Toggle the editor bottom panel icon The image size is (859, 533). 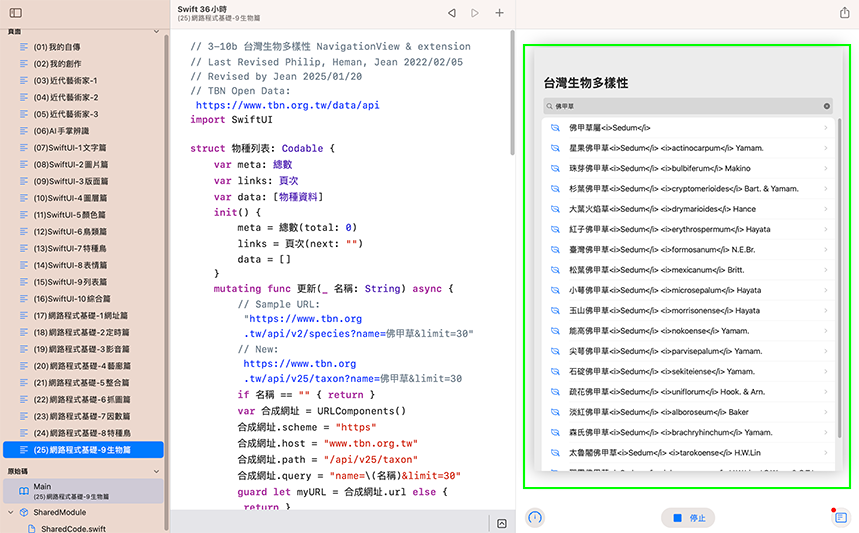[501, 523]
